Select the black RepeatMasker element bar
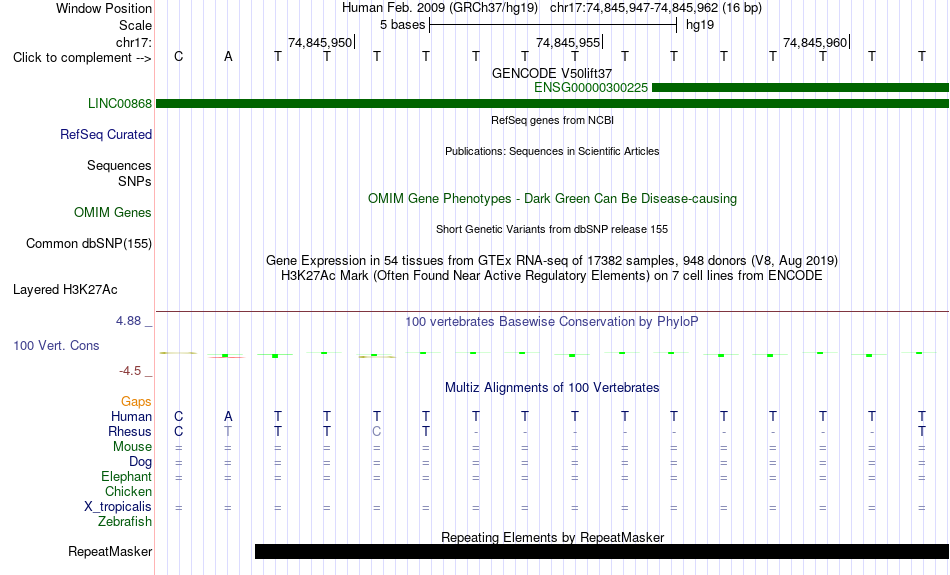 click(602, 551)
